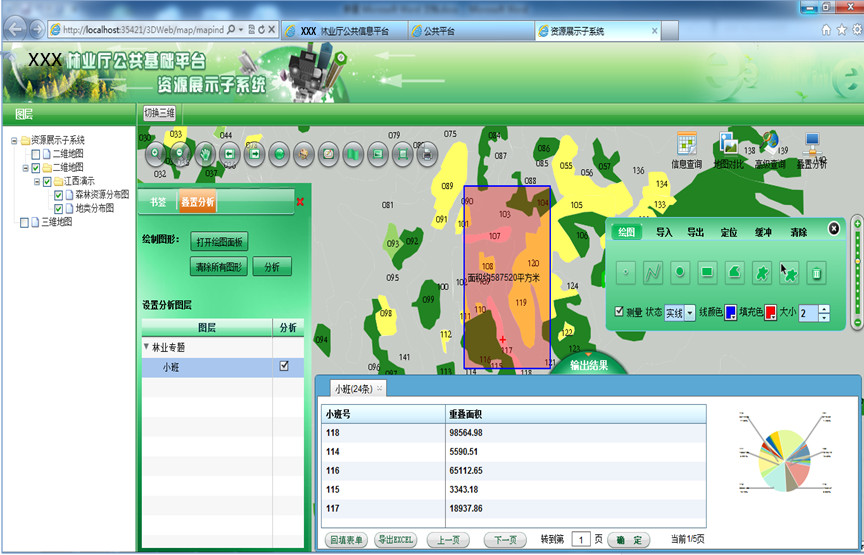Select the draw rectangle shape tool
Screen dimensions: 864x555
tap(707, 271)
